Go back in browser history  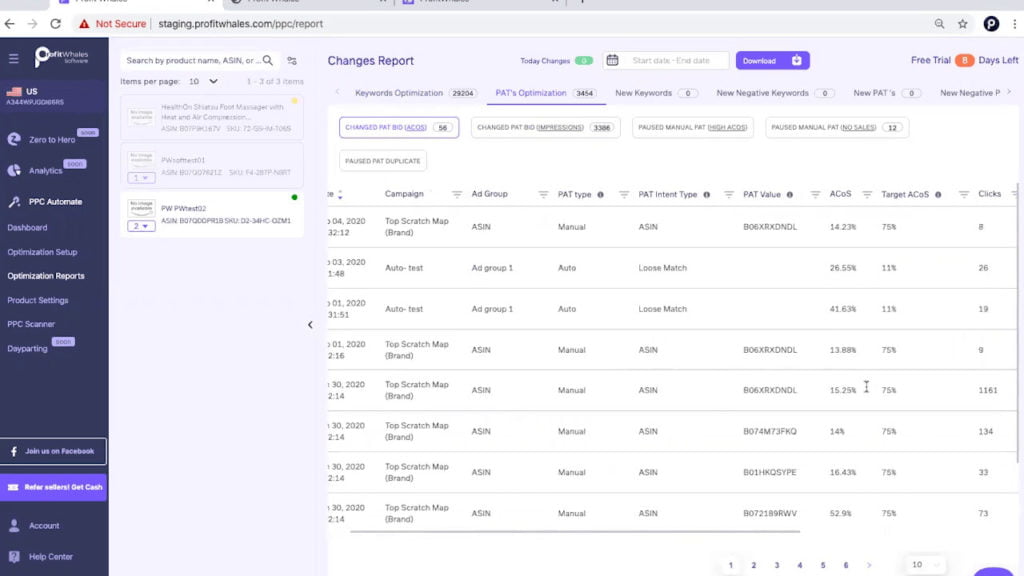(10, 24)
